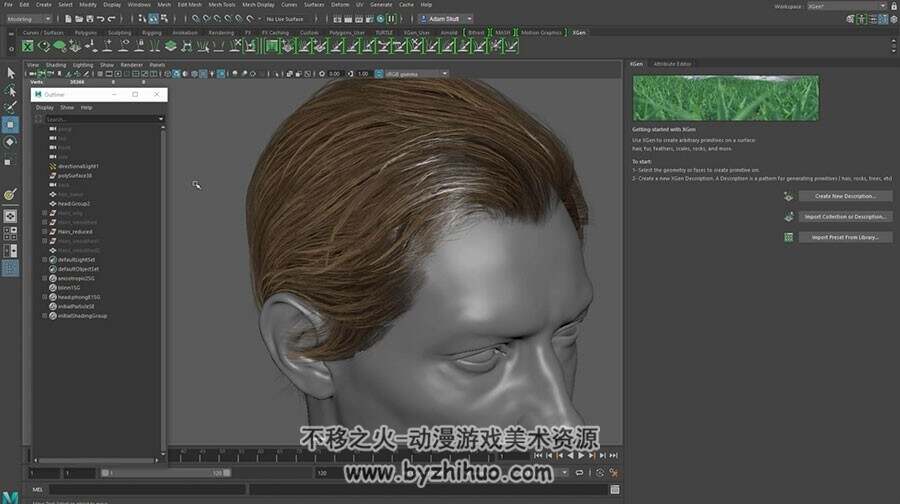900x504 pixels.
Task: Select the arrow Select tool in toolbox
Action: 10,73
